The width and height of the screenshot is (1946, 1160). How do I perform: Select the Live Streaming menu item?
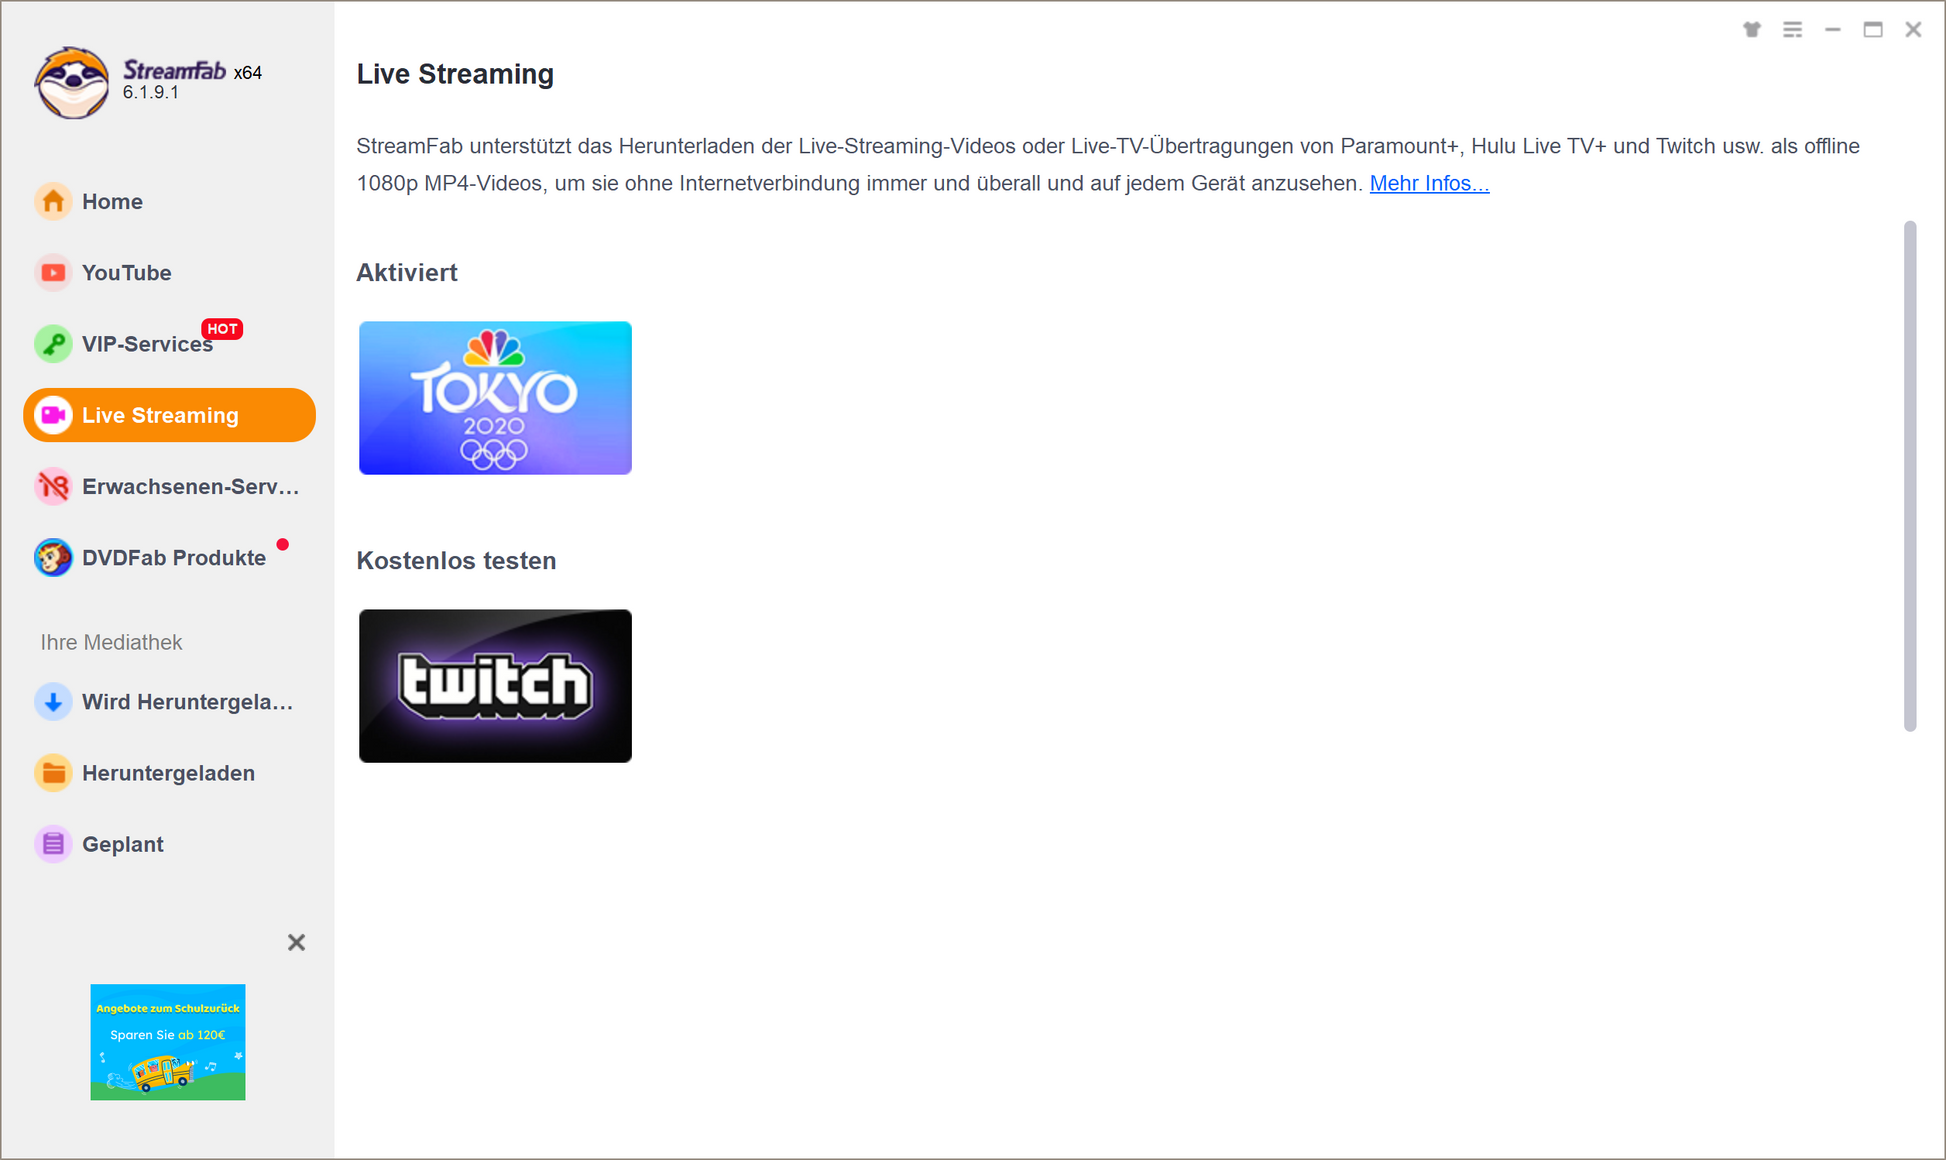169,415
